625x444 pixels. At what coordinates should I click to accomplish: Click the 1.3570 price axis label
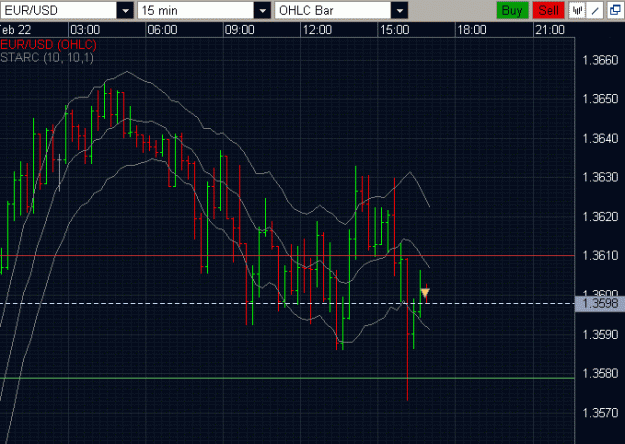click(600, 413)
